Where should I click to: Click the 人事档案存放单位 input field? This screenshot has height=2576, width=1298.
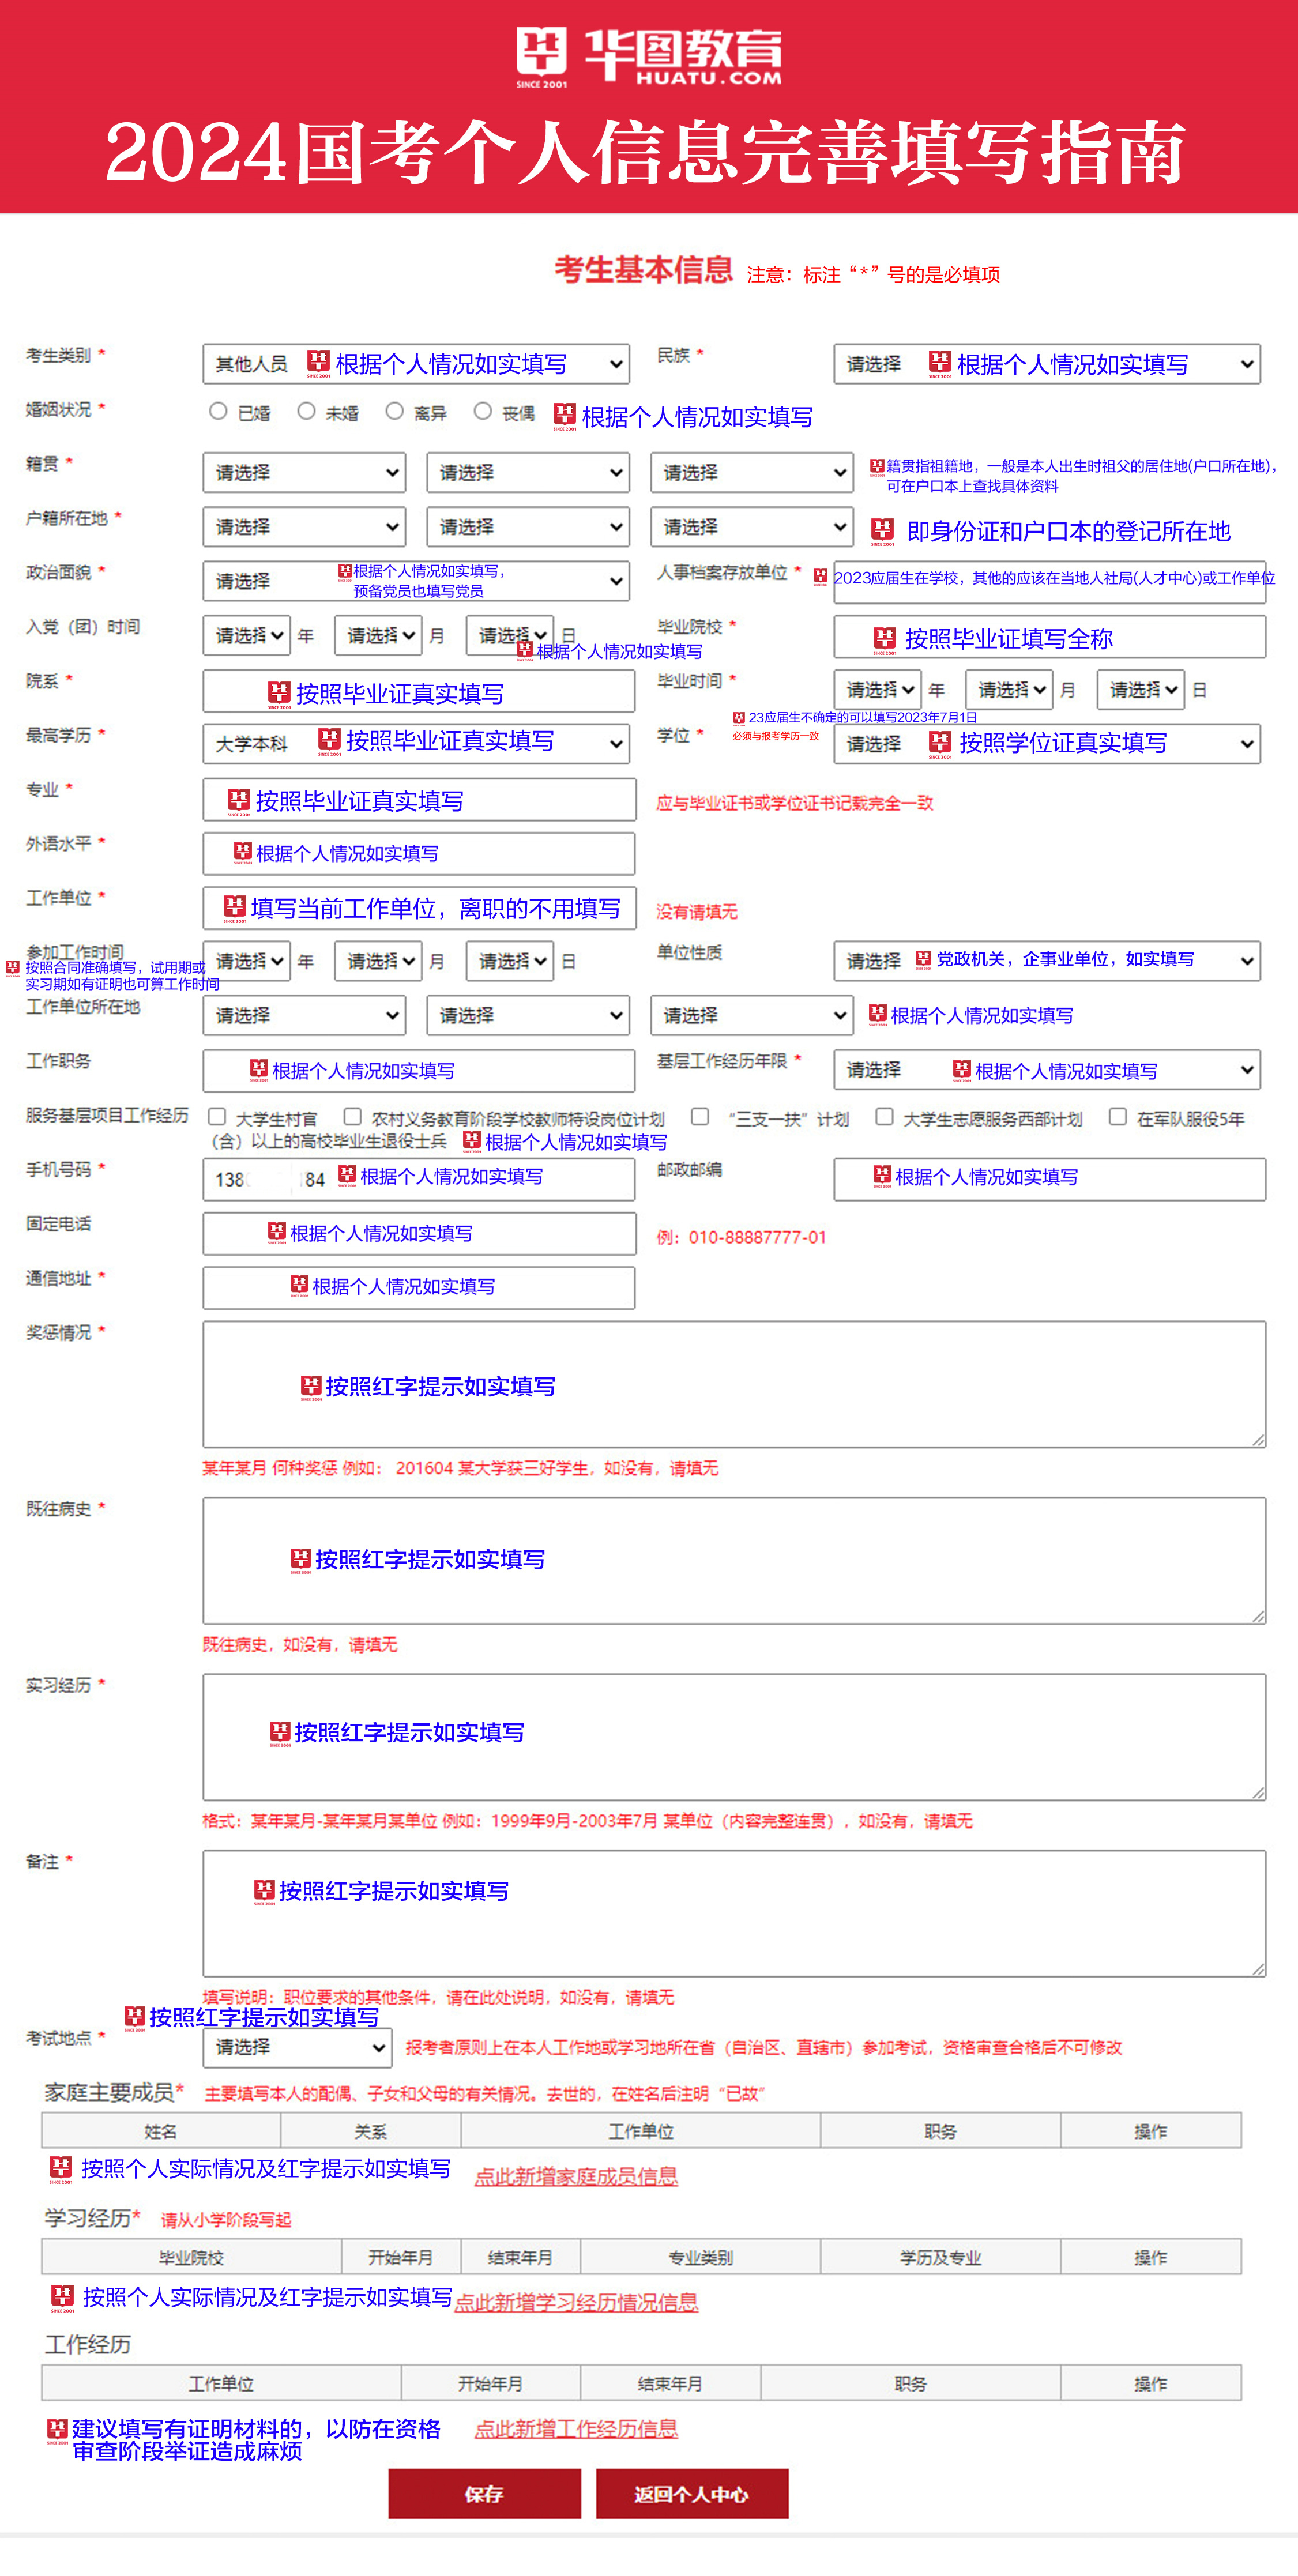coord(1050,583)
